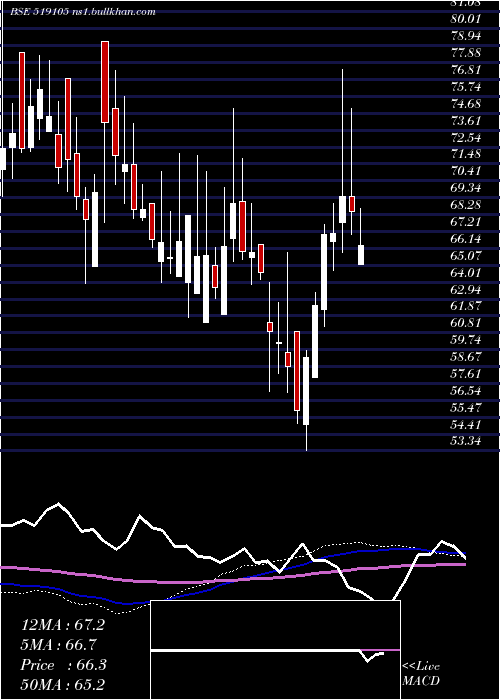The image size is (500, 700).
Task: Select the 75.74 price axis label
Action: [465, 87]
